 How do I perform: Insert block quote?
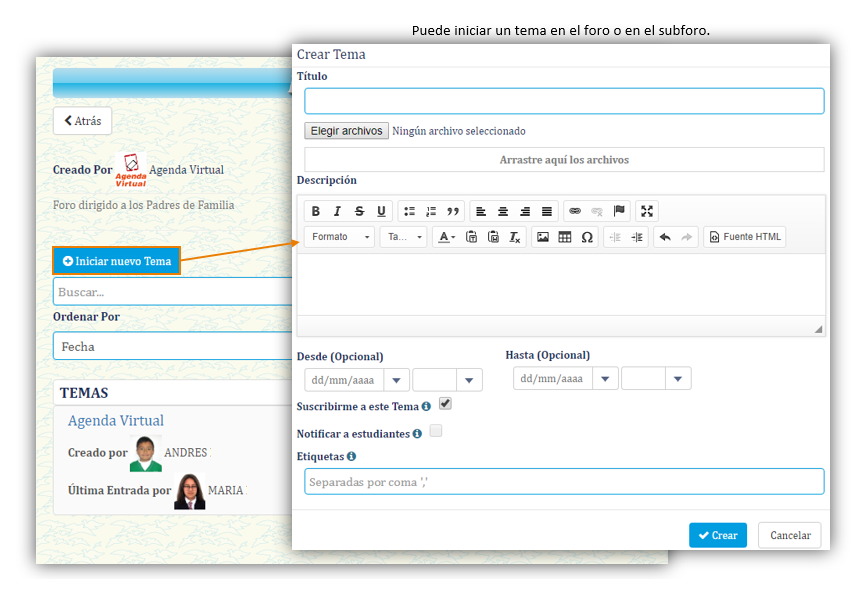pos(453,211)
